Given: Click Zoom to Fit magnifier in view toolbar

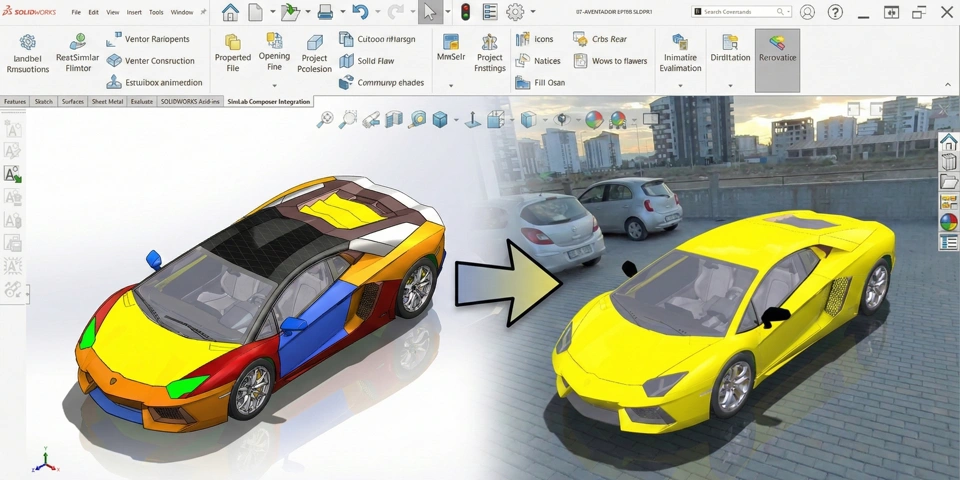Looking at the screenshot, I should pos(324,119).
